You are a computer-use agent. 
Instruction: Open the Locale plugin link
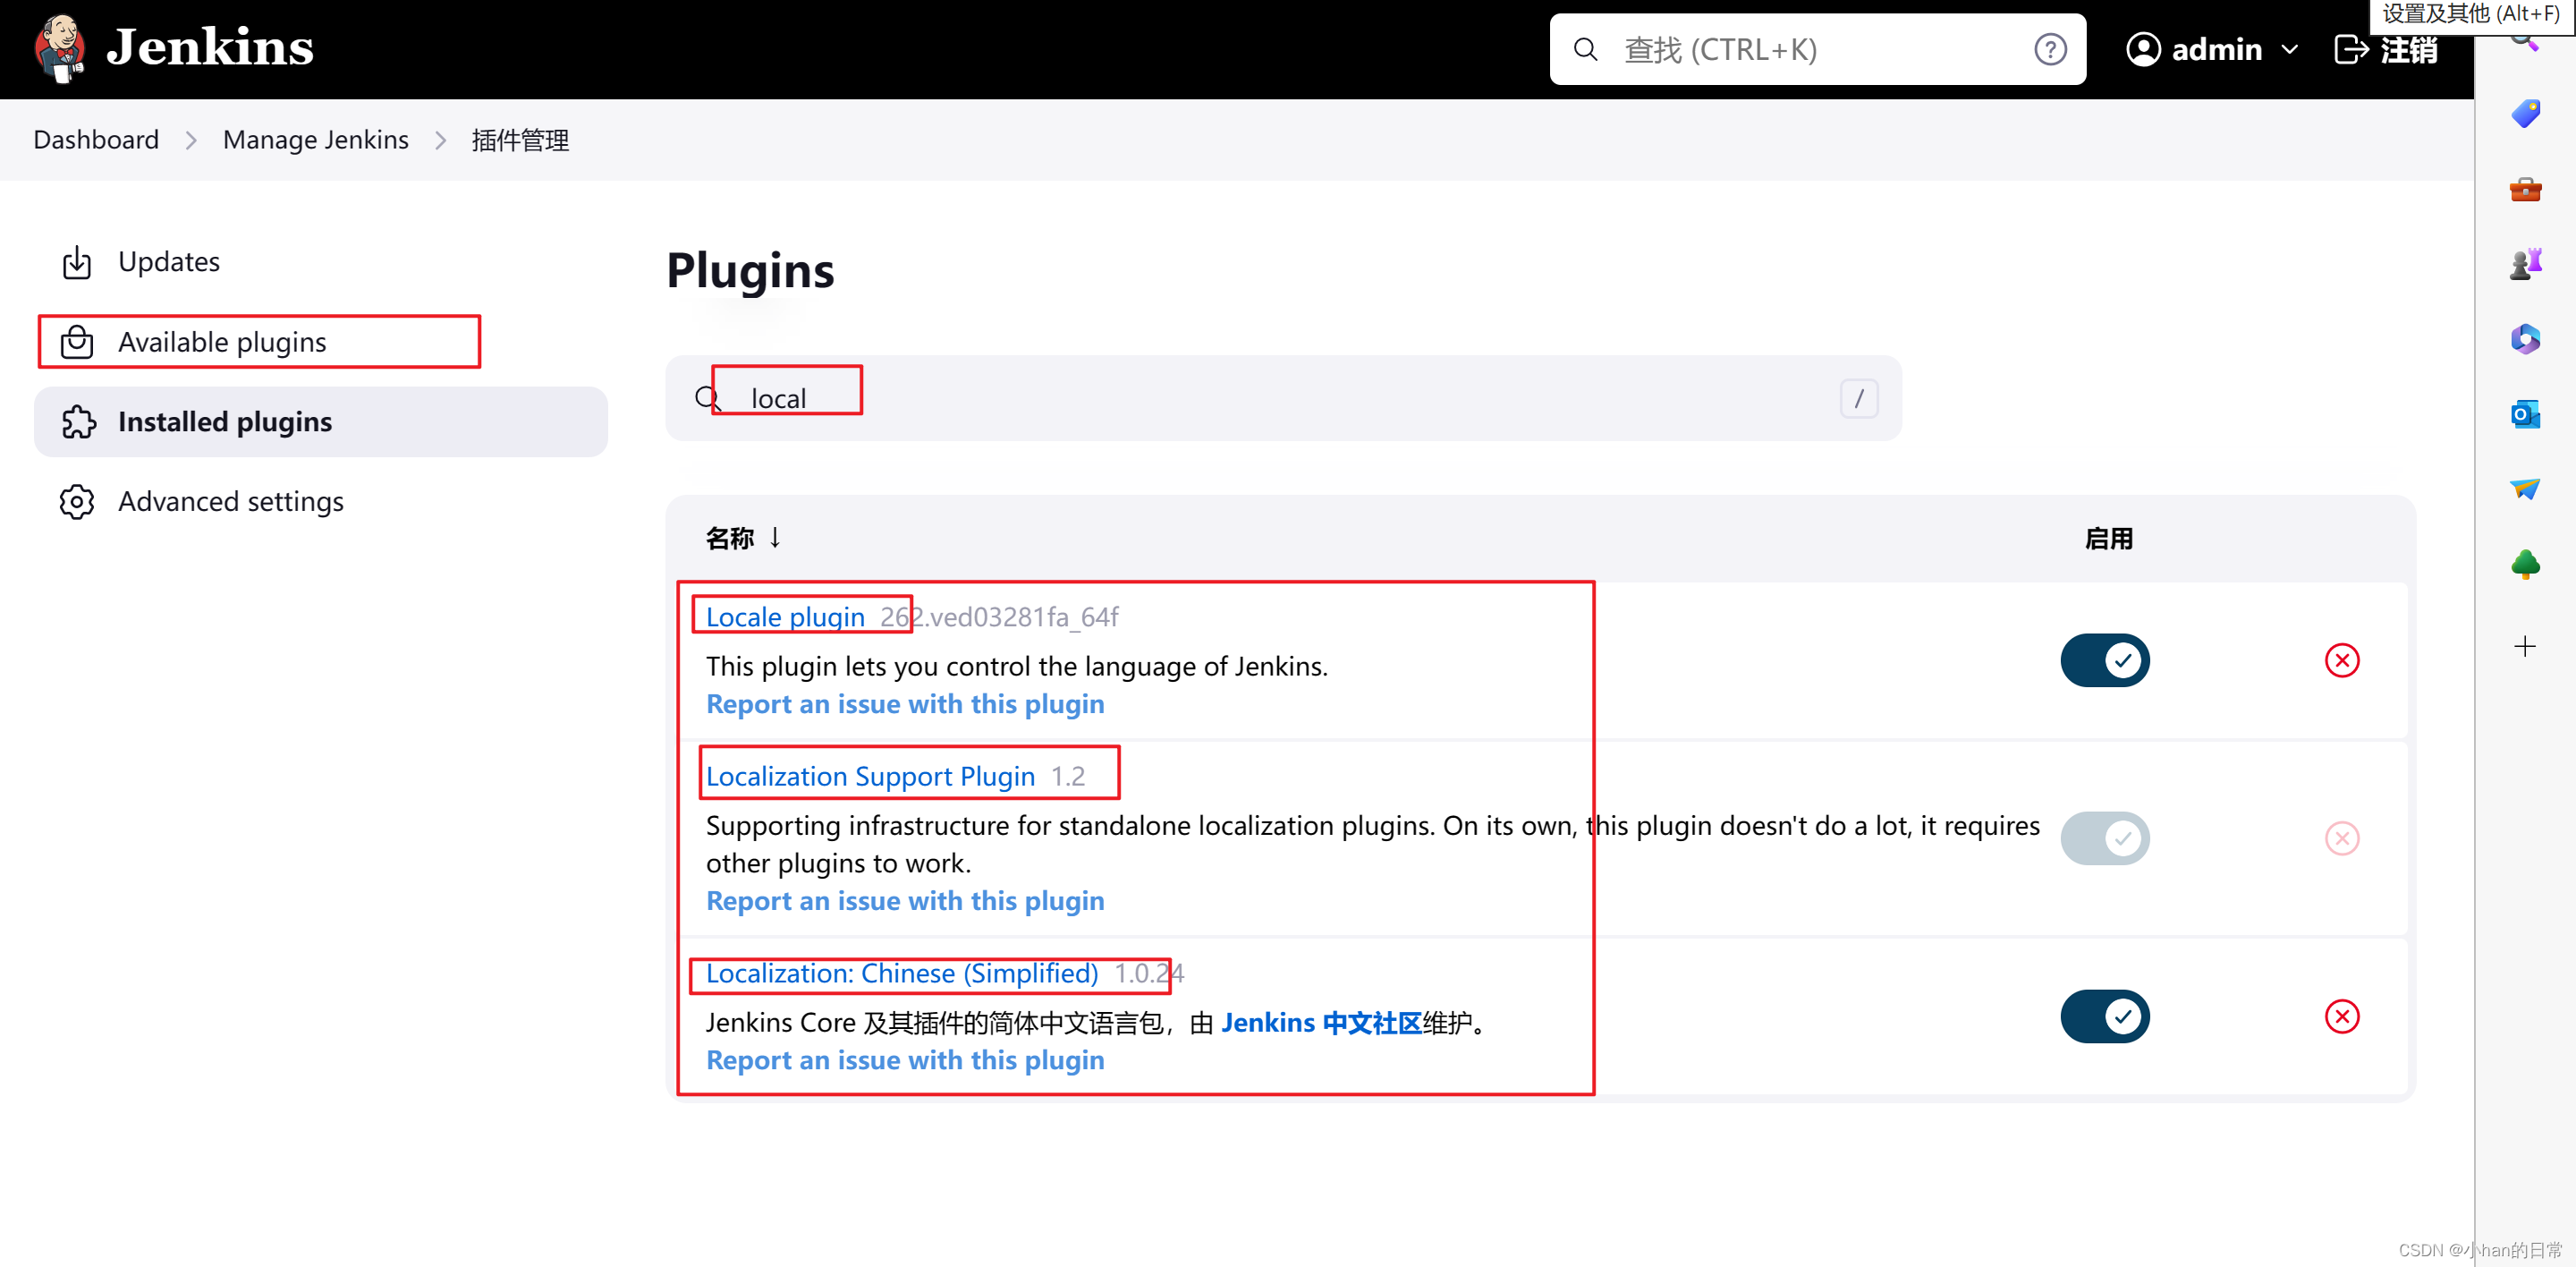(785, 616)
